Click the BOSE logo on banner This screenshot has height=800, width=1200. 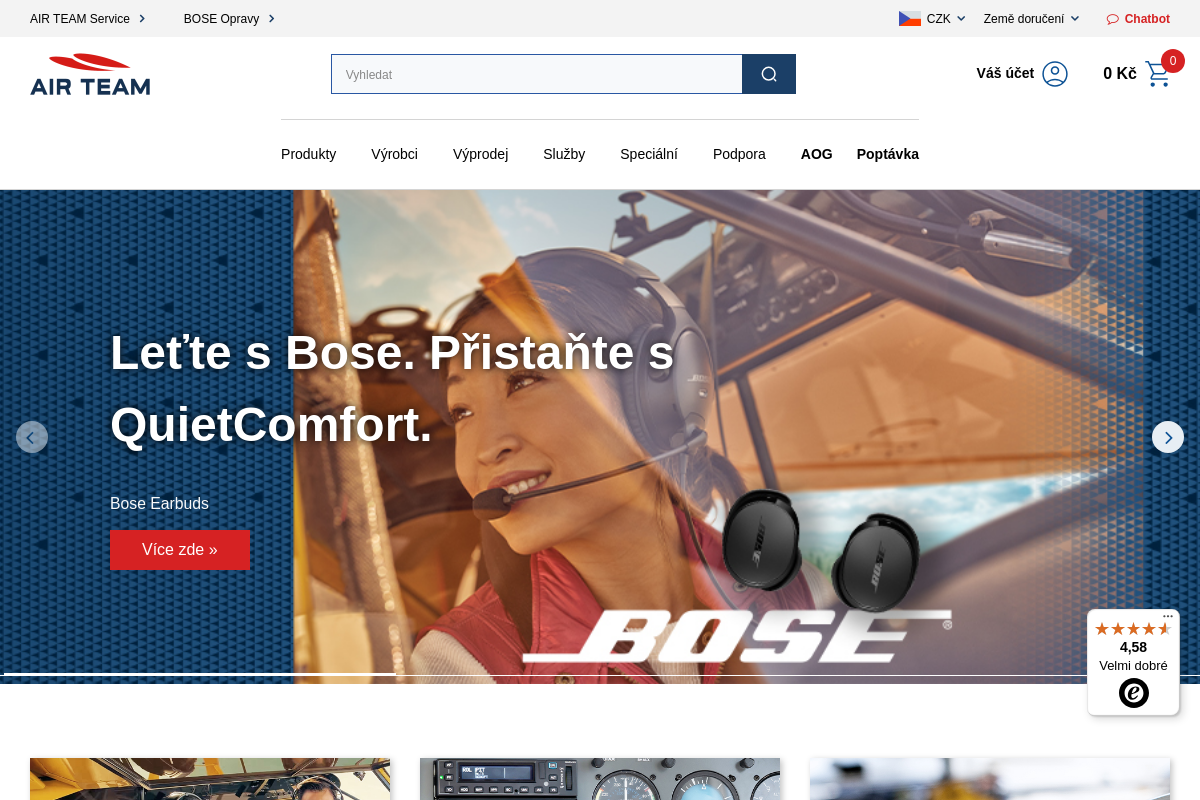tap(737, 635)
